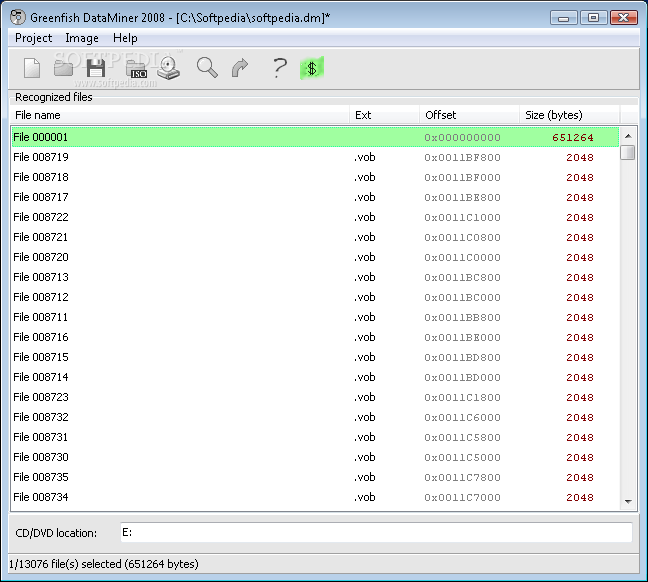Select row File 008730
The image size is (648, 582).
click(x=316, y=457)
